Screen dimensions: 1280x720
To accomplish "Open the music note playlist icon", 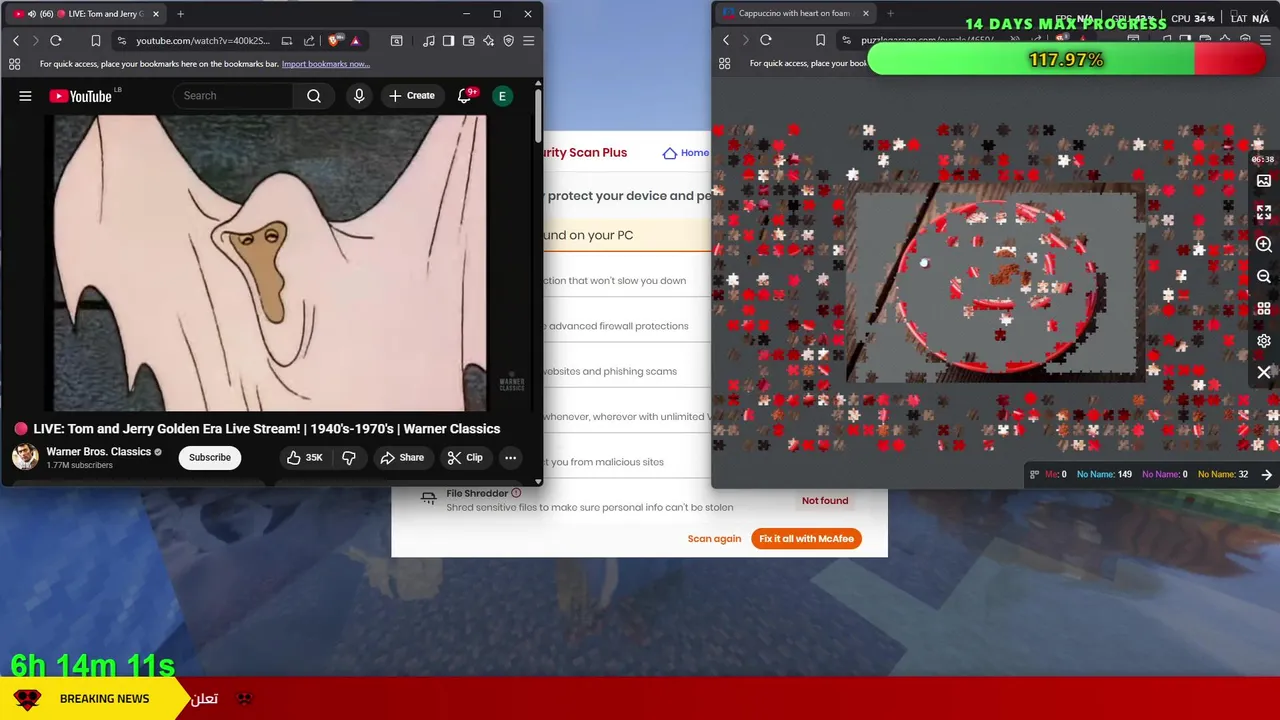I will [x=429, y=41].
